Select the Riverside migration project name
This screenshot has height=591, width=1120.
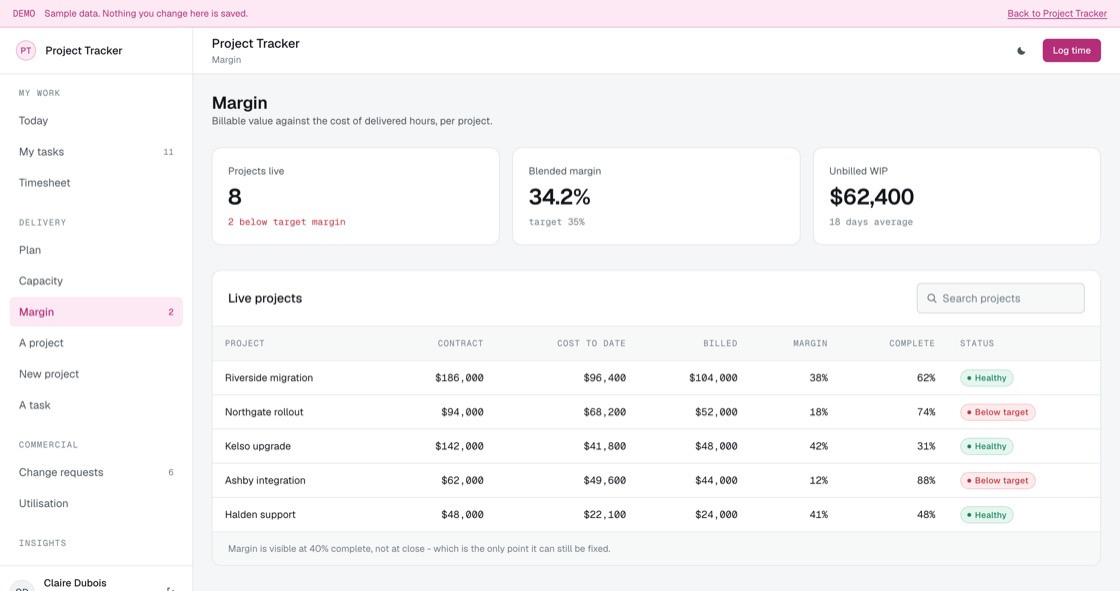[x=269, y=378]
